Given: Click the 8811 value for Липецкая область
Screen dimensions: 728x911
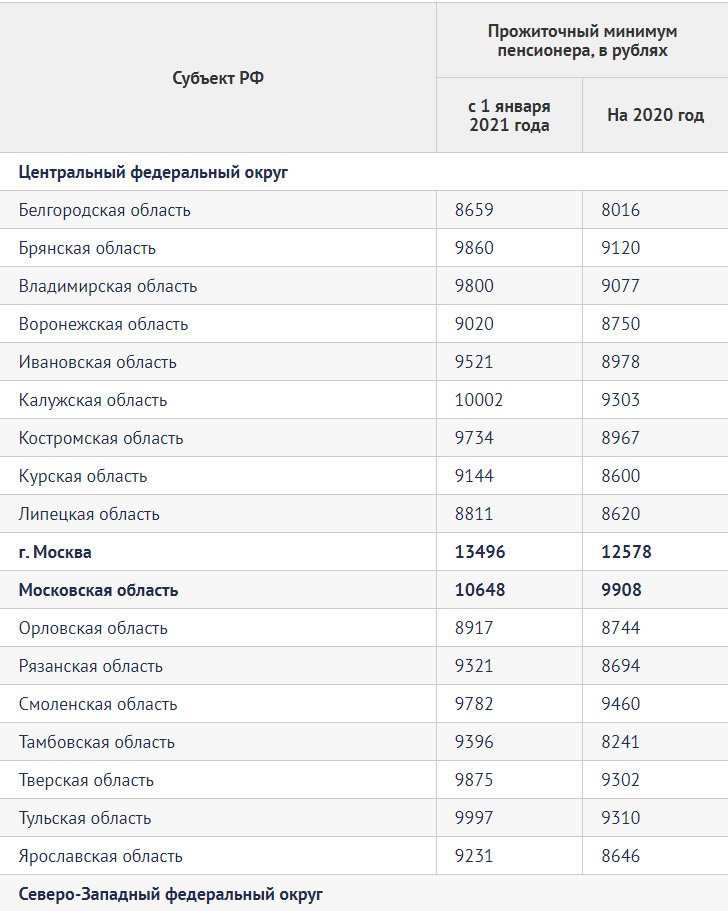Looking at the screenshot, I should coord(474,514).
